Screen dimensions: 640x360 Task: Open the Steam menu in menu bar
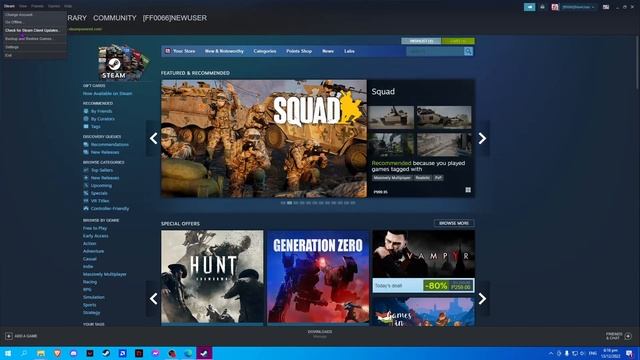click(x=9, y=6)
